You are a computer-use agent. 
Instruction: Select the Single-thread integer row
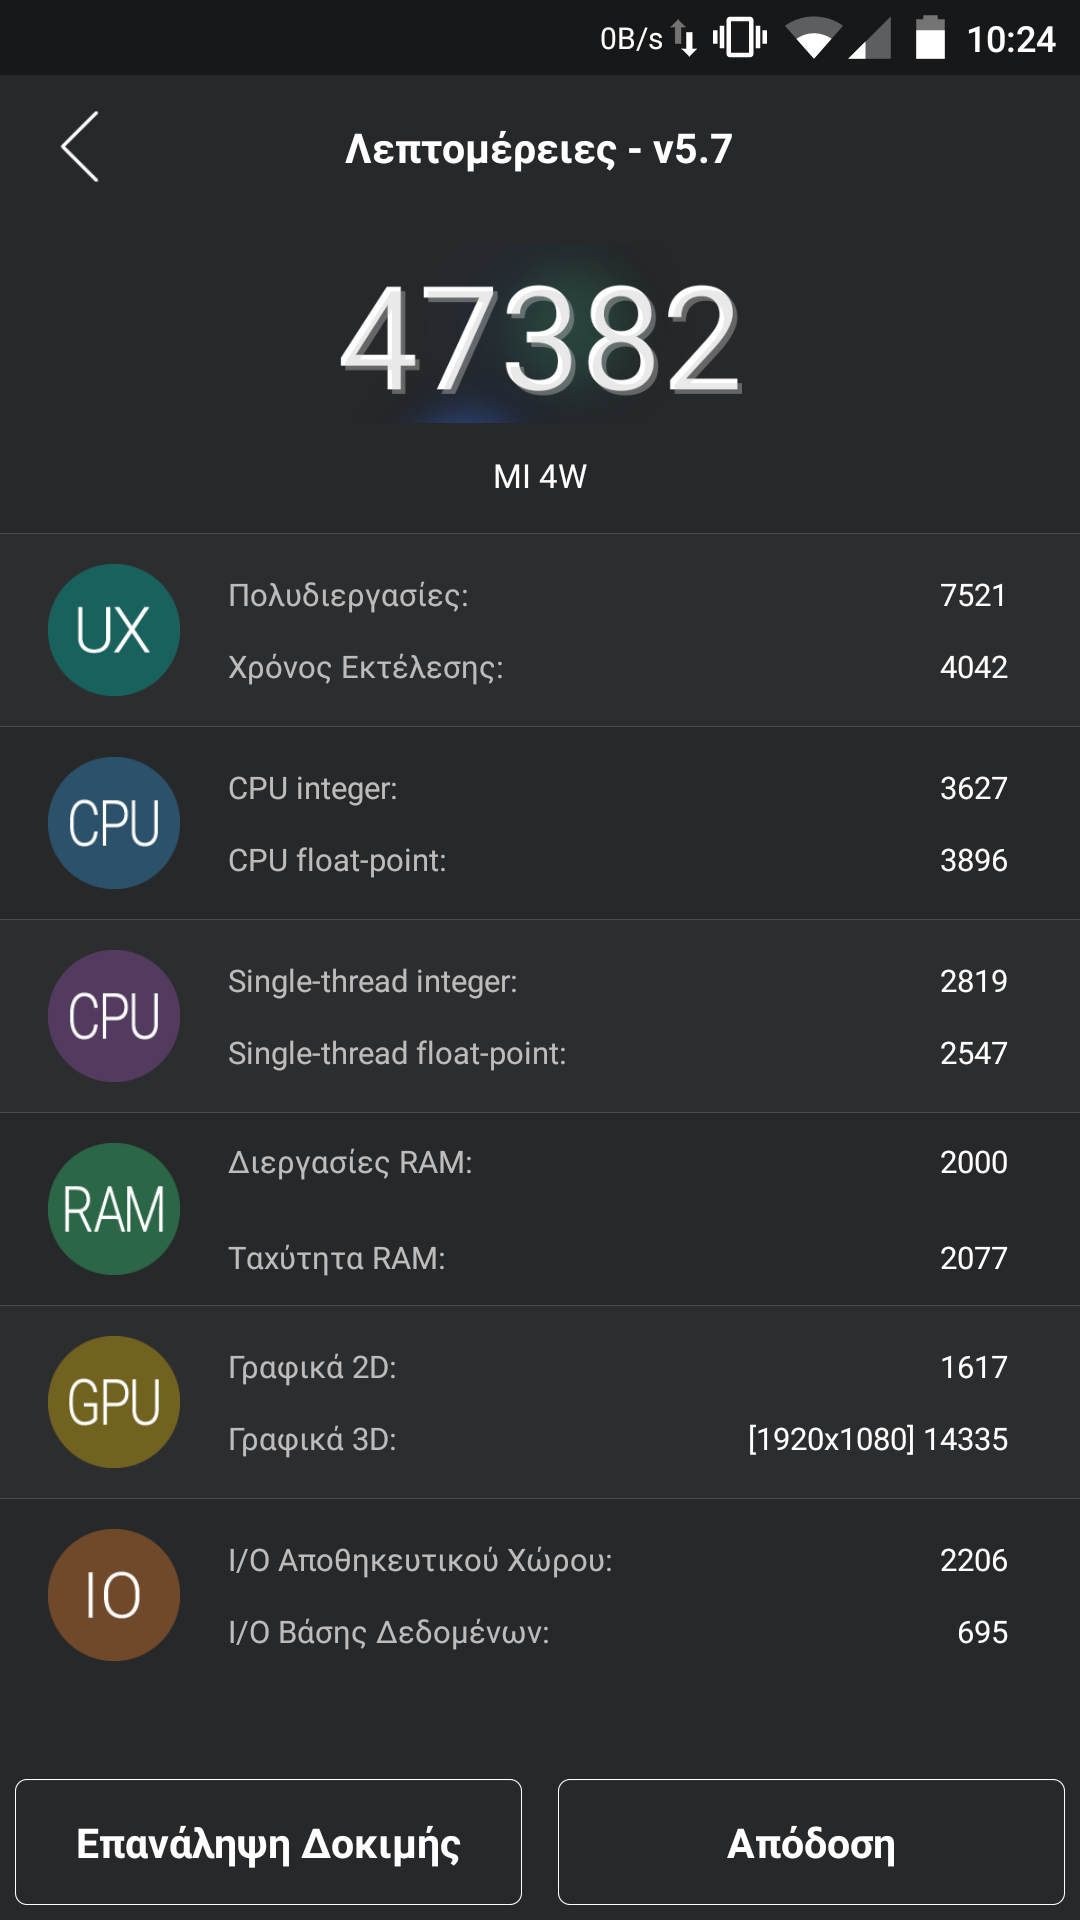point(617,981)
